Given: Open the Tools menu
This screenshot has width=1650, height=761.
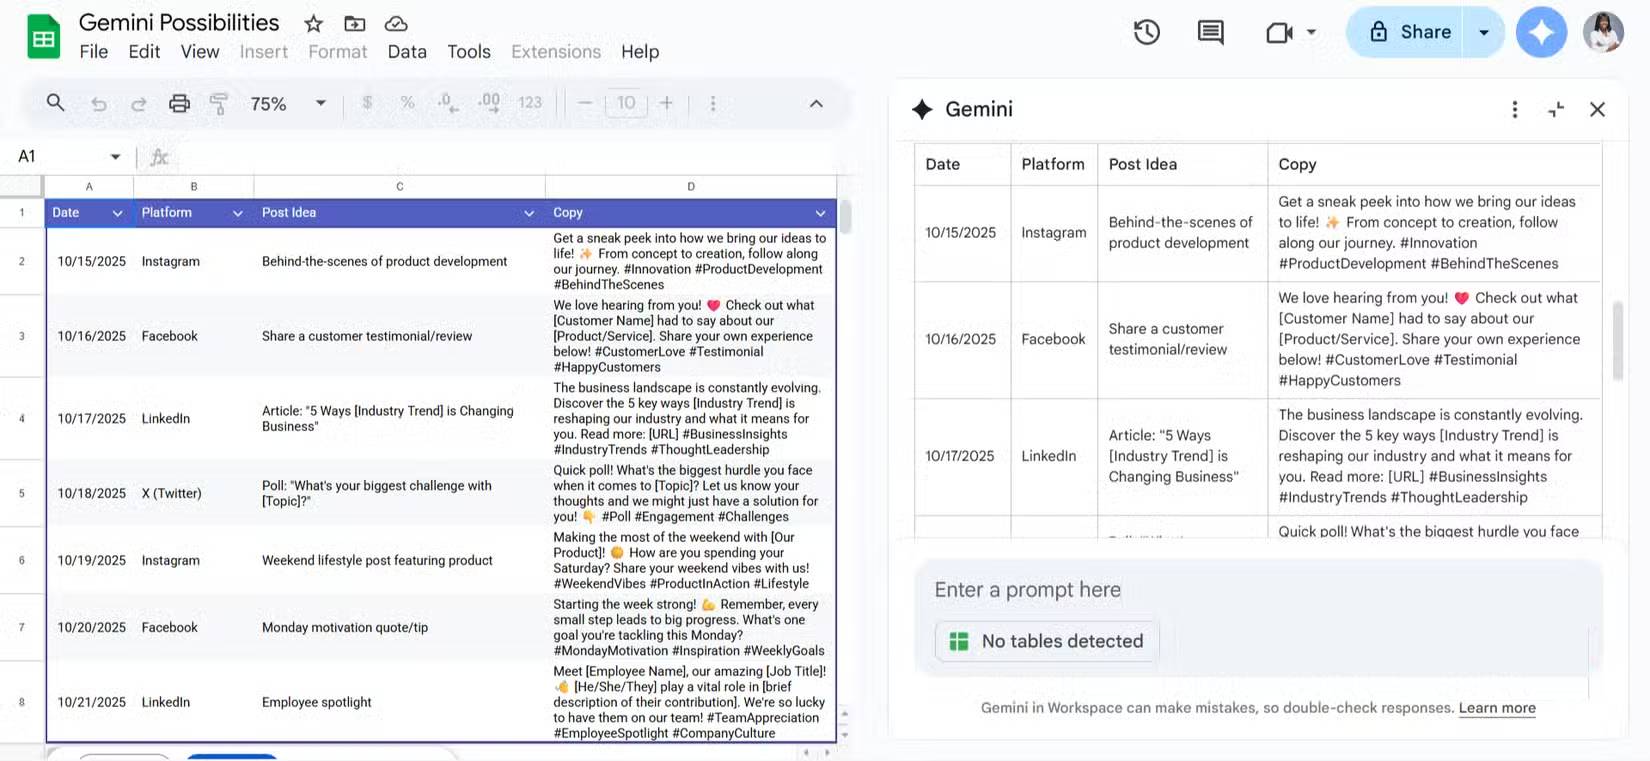Looking at the screenshot, I should coord(469,52).
